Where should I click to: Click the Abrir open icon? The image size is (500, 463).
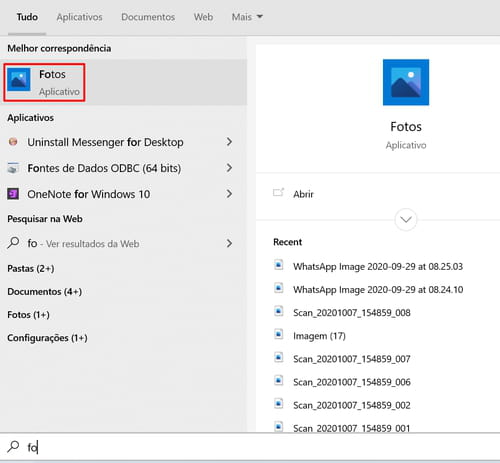pos(278,193)
